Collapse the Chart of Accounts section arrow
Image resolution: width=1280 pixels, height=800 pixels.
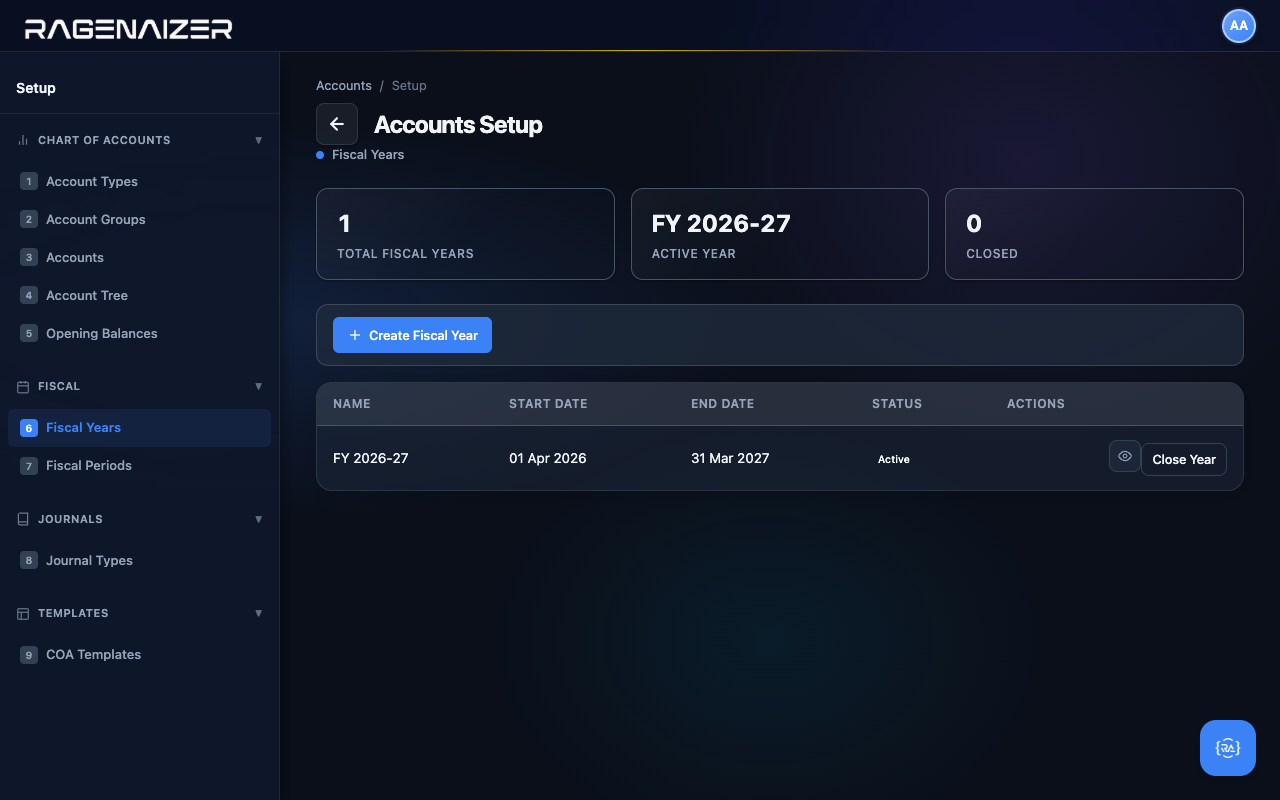click(259, 140)
